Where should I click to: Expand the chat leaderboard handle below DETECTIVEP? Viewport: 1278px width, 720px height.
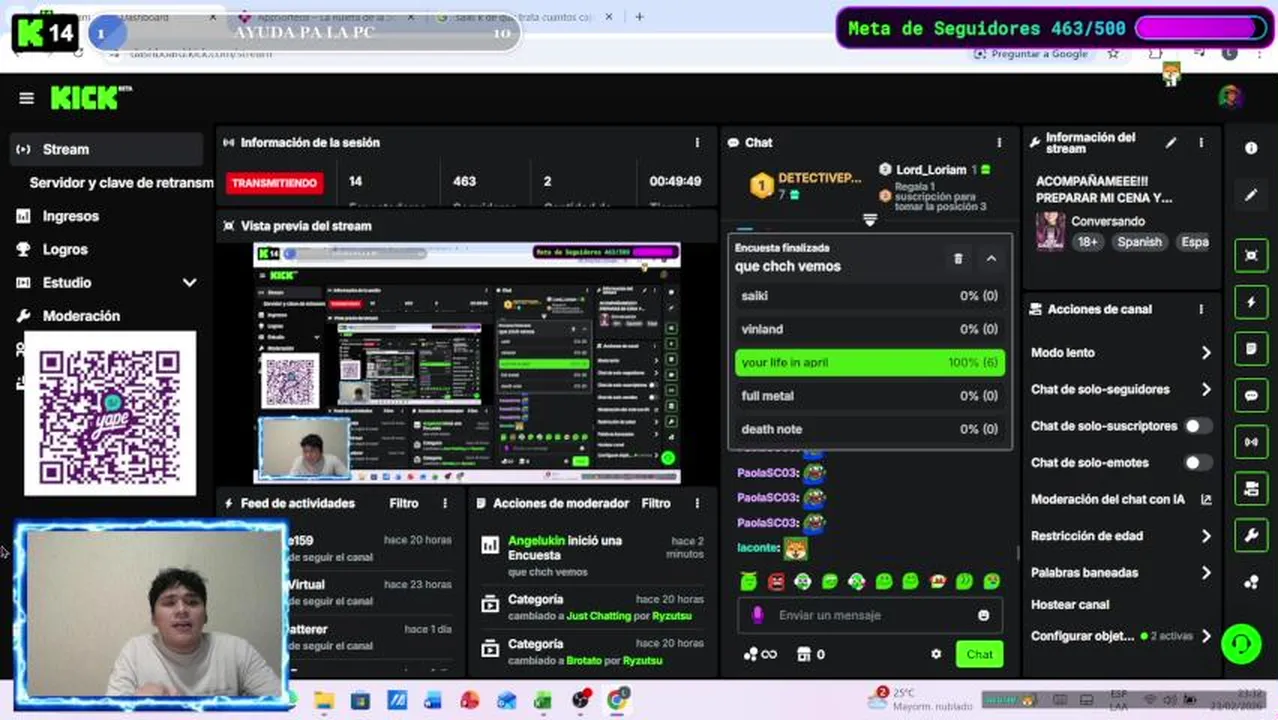869,220
